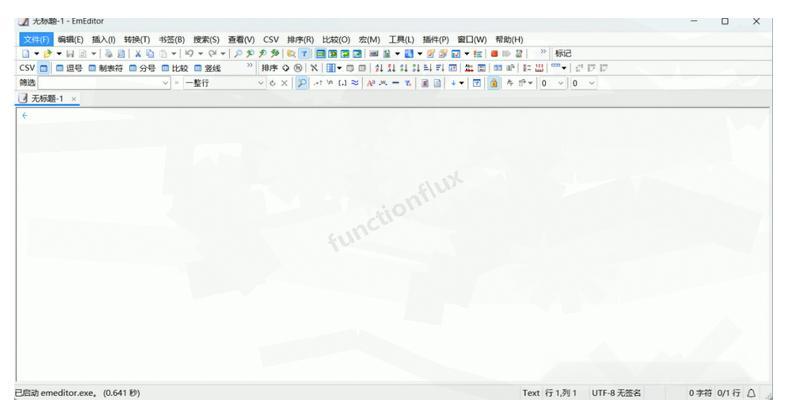Click the Print icon
This screenshot has height=419, width=788.
click(x=109, y=53)
